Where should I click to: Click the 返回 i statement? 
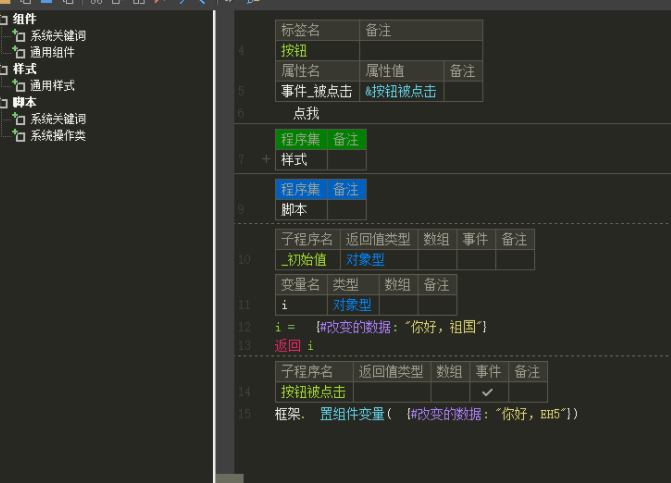294,346
